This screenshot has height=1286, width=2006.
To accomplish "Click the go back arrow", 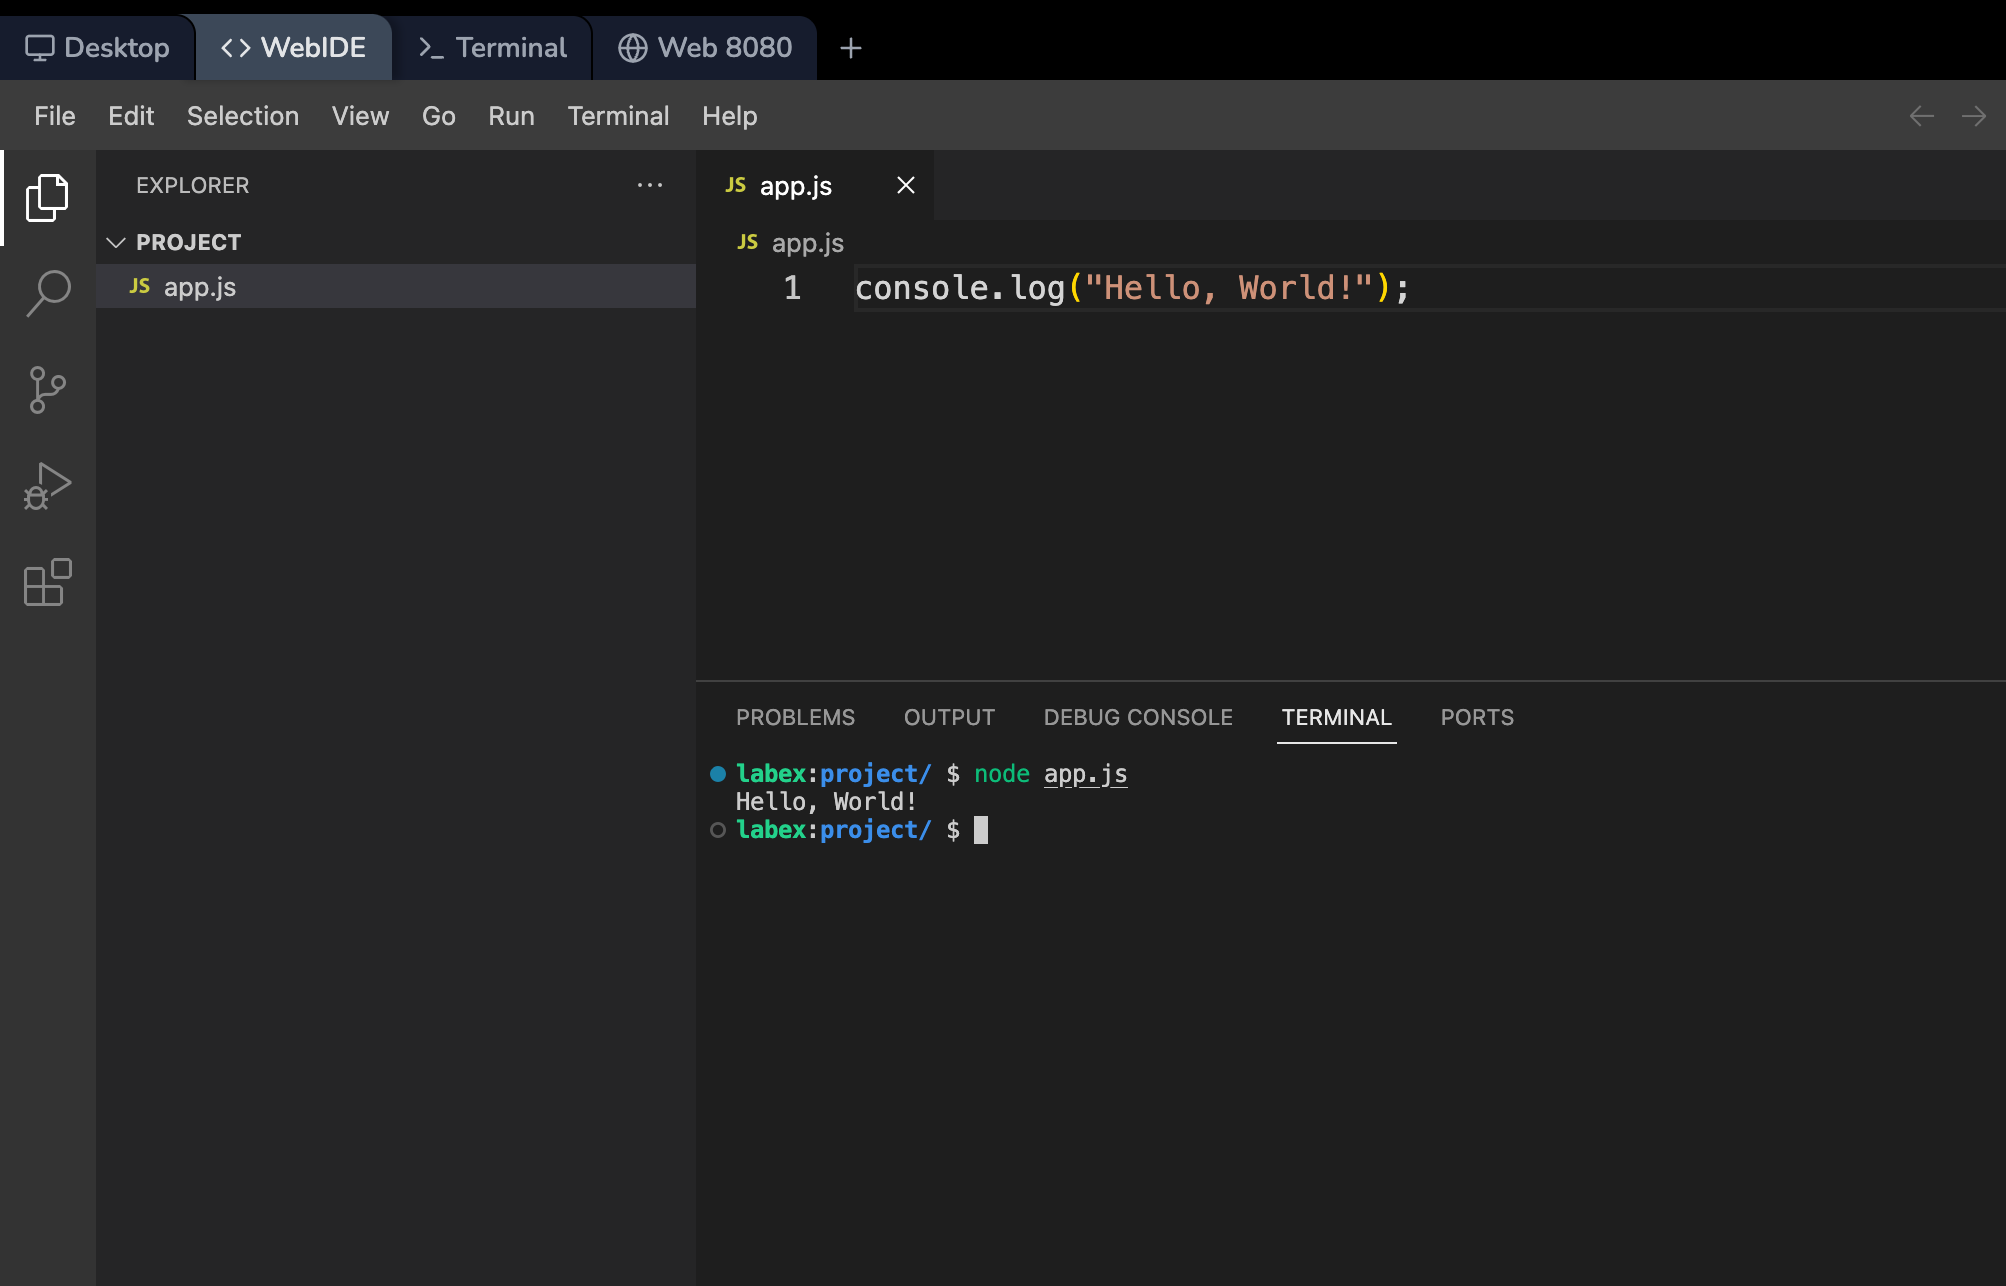I will coord(1921,116).
